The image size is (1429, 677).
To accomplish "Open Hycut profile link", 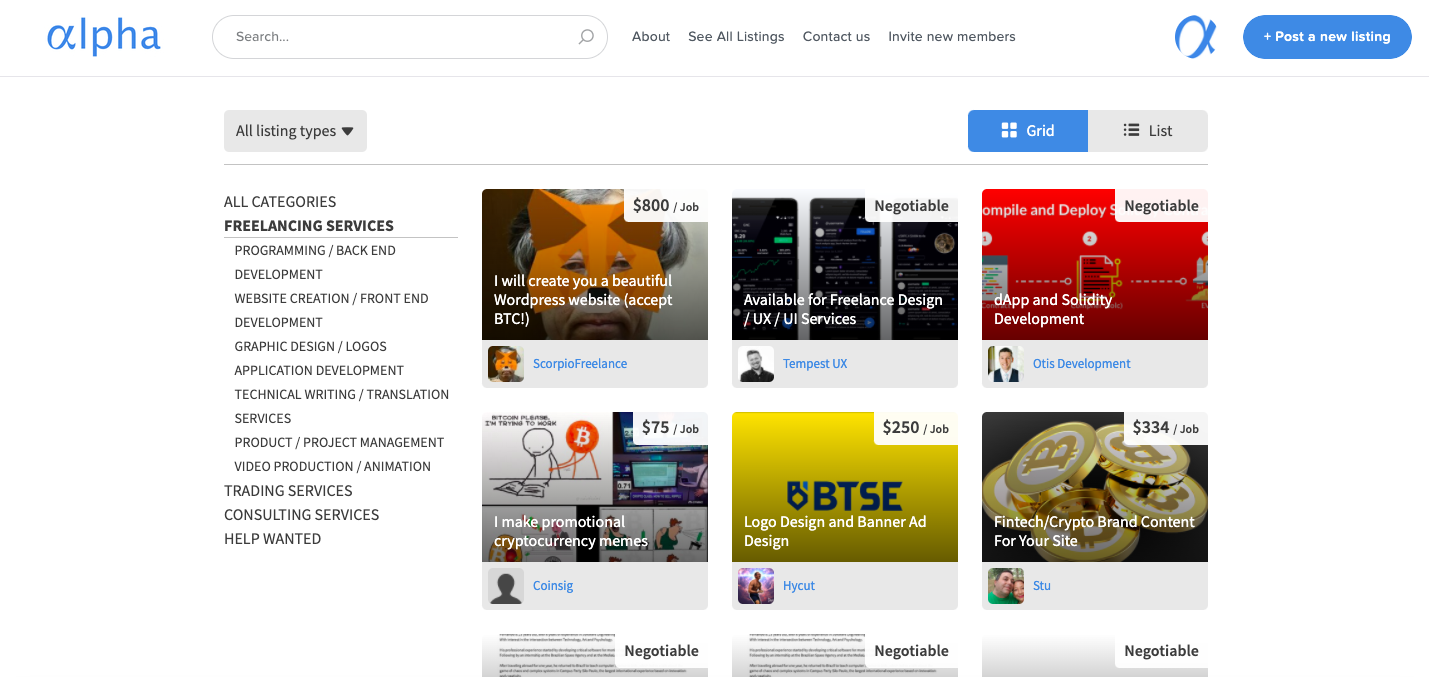I will coord(799,586).
